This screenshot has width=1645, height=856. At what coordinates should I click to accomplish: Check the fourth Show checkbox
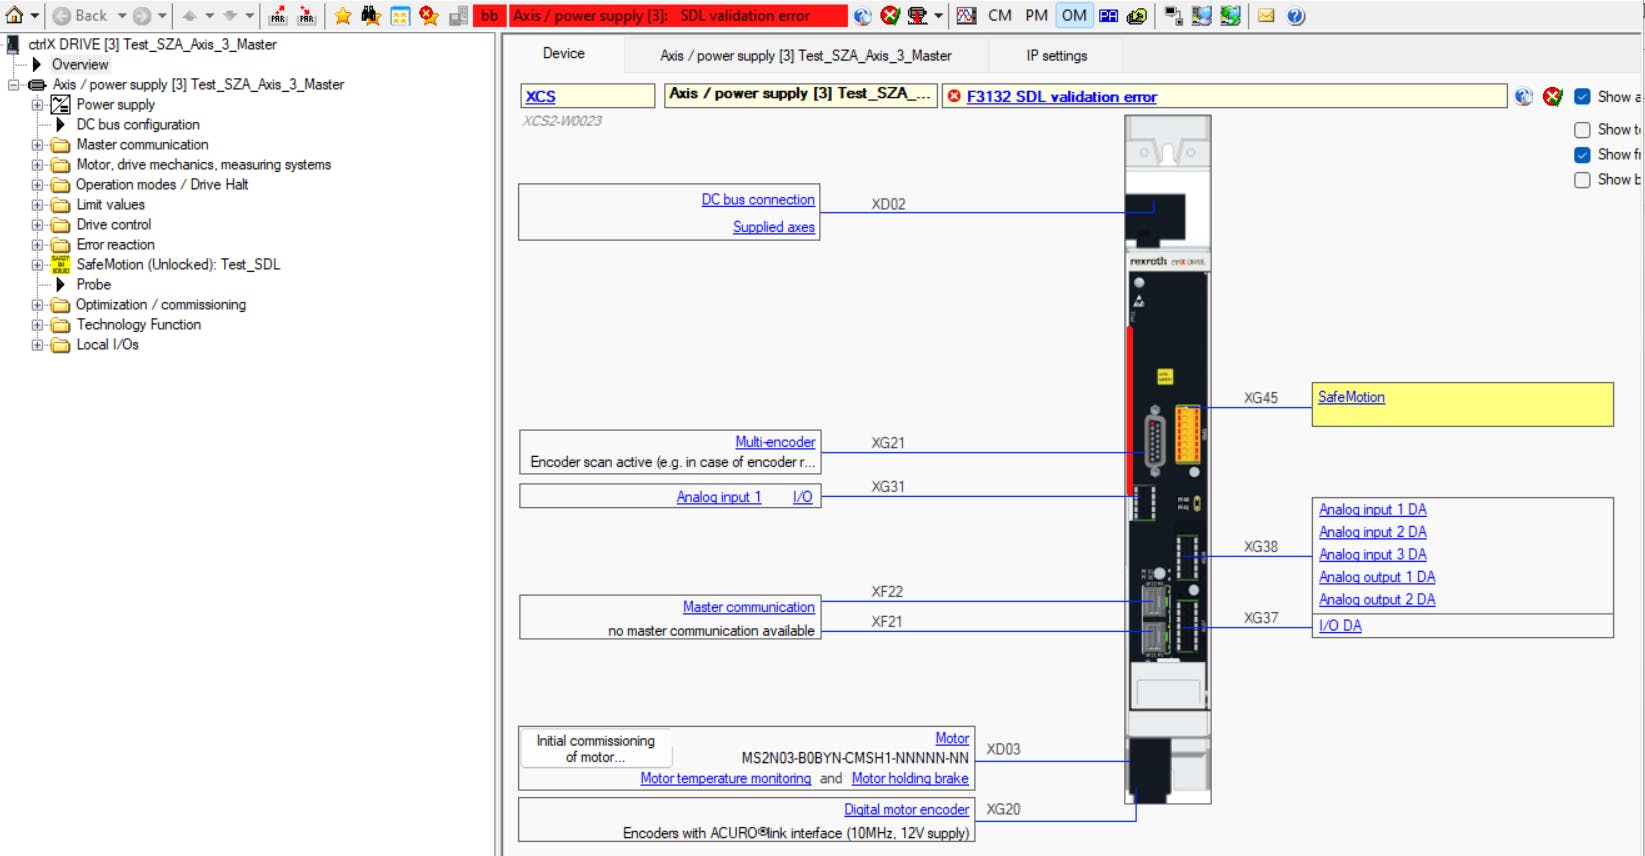point(1582,180)
